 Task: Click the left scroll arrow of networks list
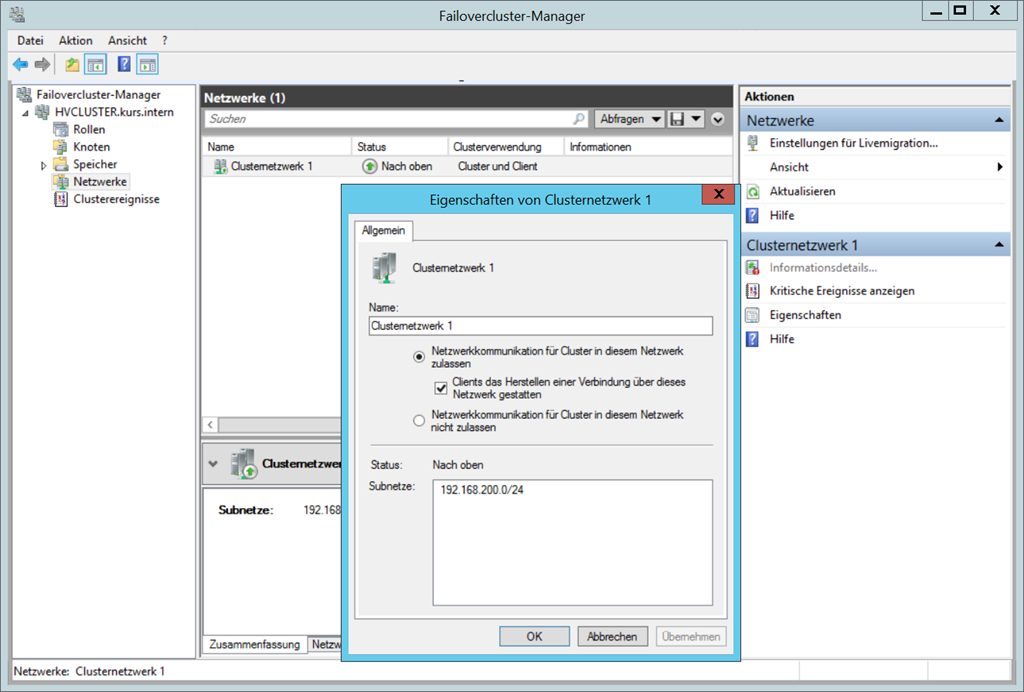210,425
